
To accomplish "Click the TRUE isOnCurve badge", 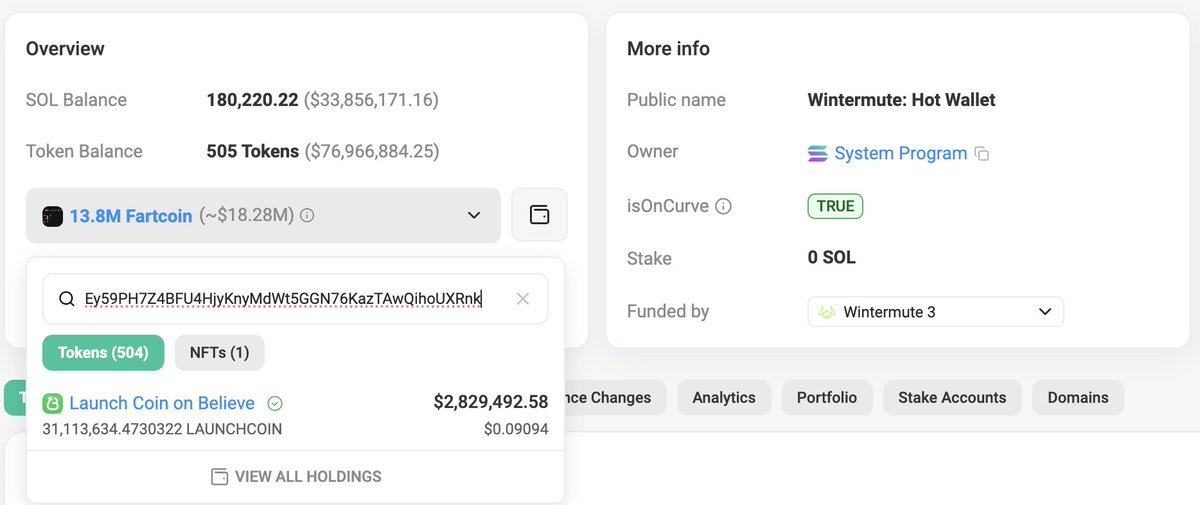I will coord(835,206).
